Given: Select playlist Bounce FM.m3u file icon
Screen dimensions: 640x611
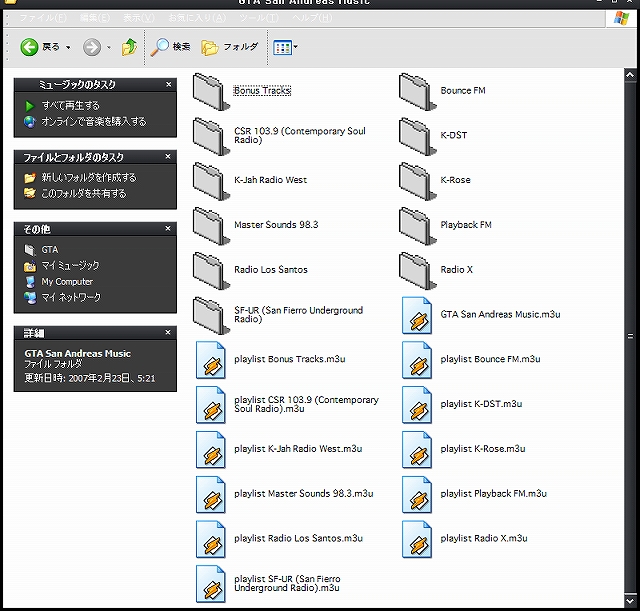Looking at the screenshot, I should (x=417, y=360).
